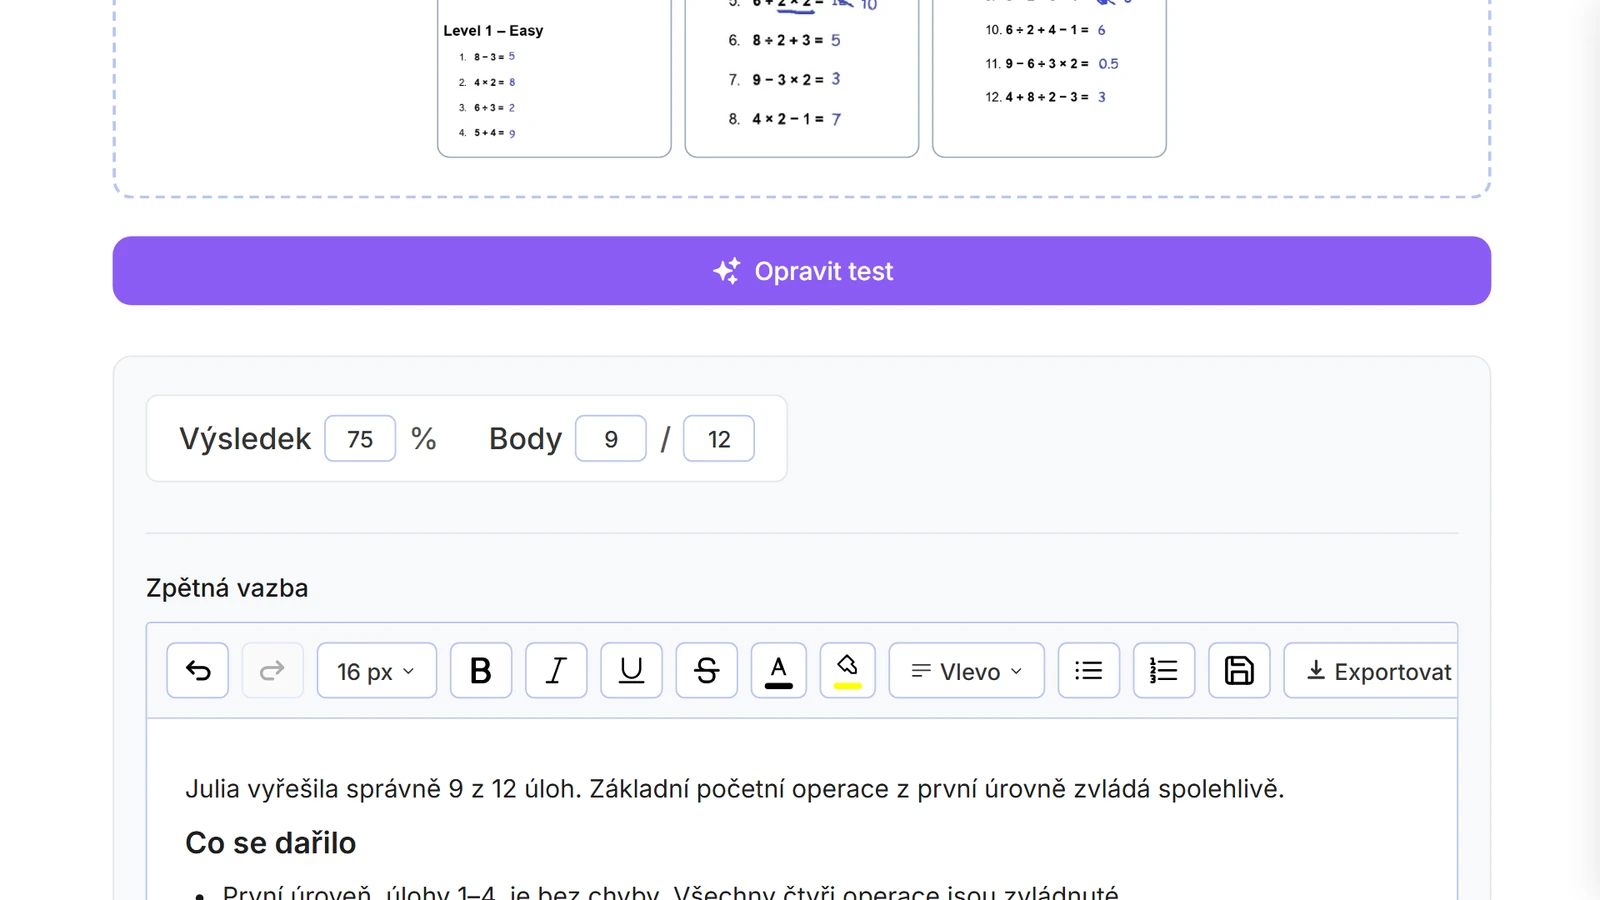
Task: Click the redo arrow icon
Action: 272,670
